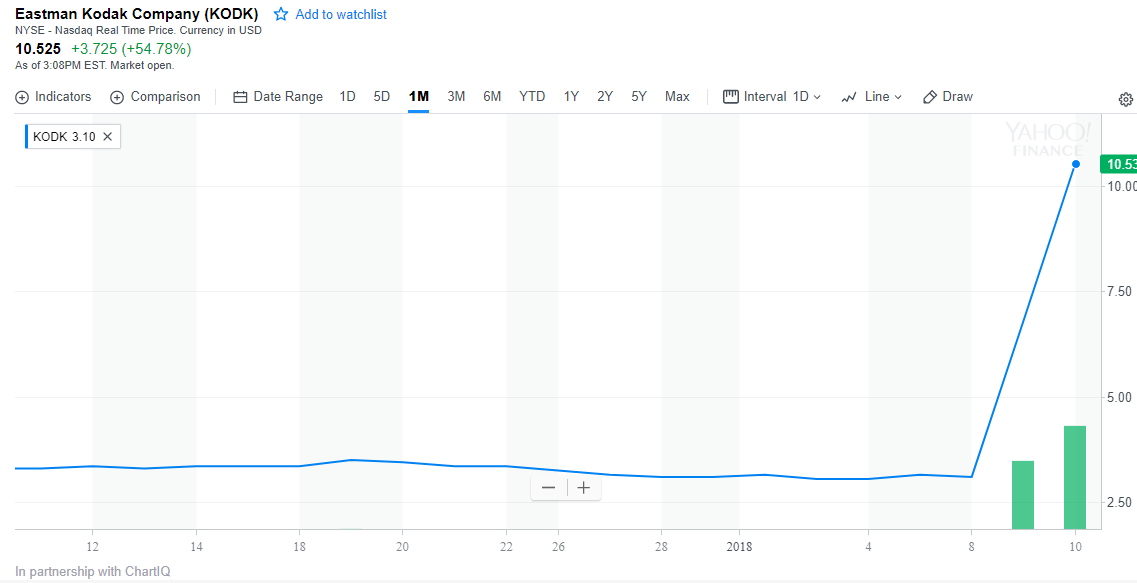Click the NYSE Nasdaq Real Time Price text
1137x583 pixels.
click(138, 30)
